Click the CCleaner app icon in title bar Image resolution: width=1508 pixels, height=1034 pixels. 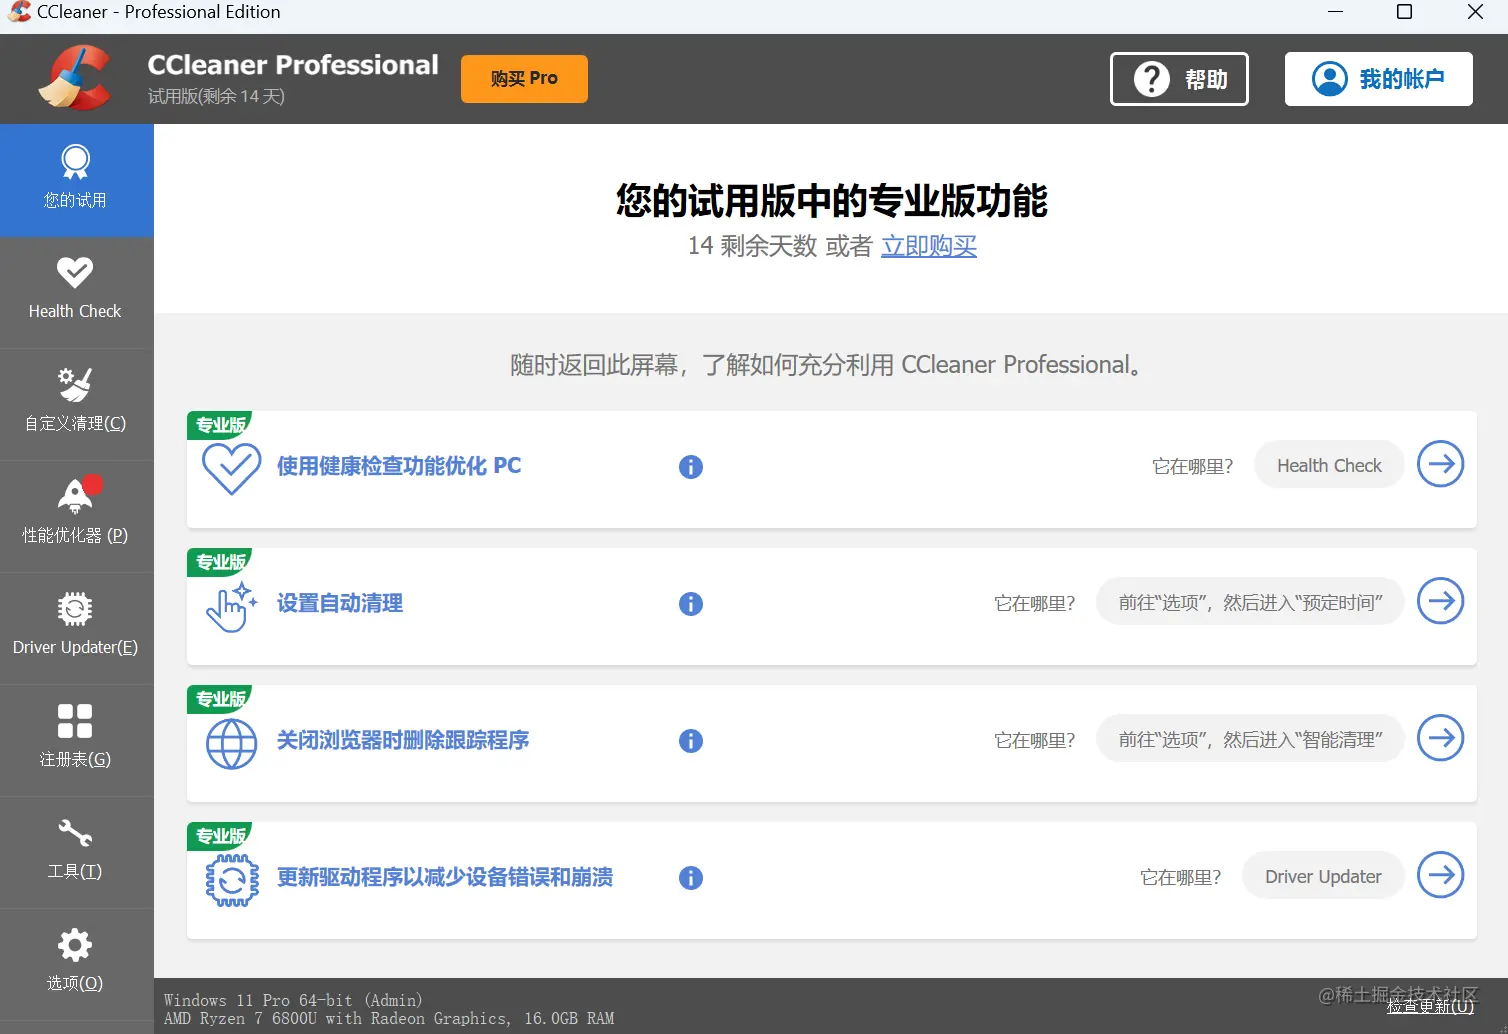(x=19, y=12)
